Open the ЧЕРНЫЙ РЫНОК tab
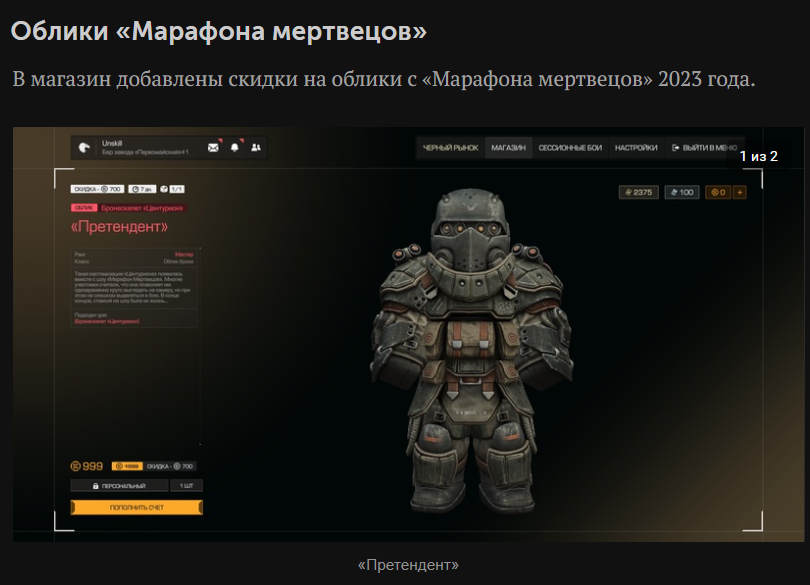 450,148
